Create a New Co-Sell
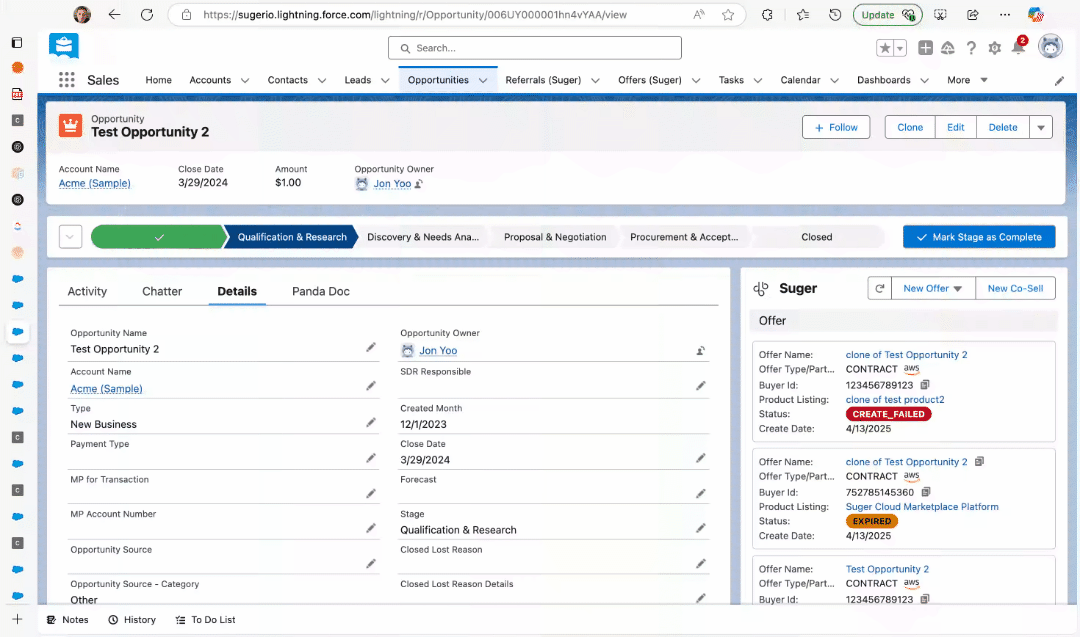The image size is (1080, 637). pyautogui.click(x=1015, y=289)
